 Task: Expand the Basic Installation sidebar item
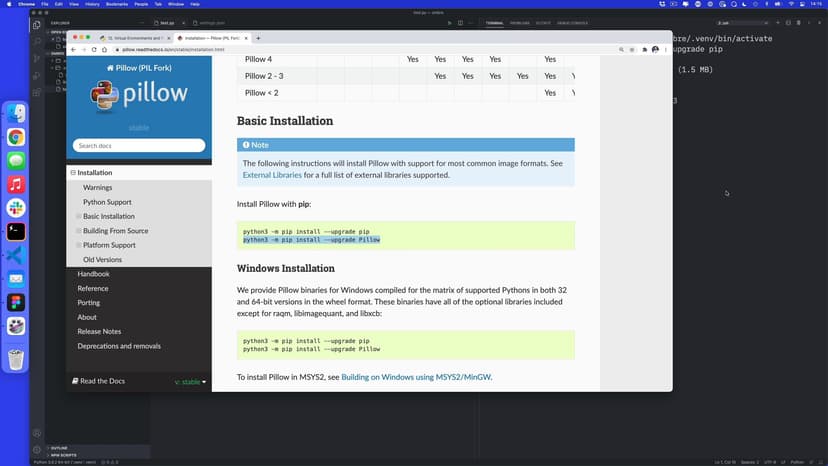(x=79, y=216)
